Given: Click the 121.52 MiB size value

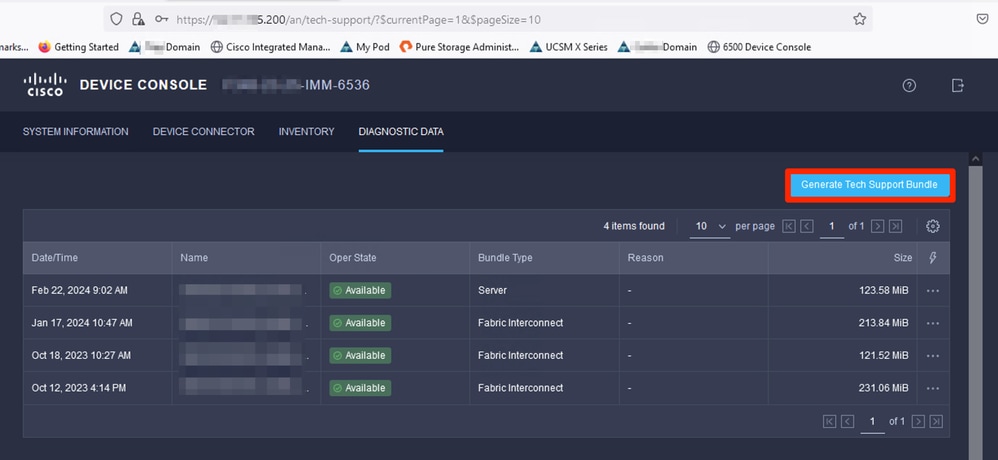Looking at the screenshot, I should pos(883,356).
